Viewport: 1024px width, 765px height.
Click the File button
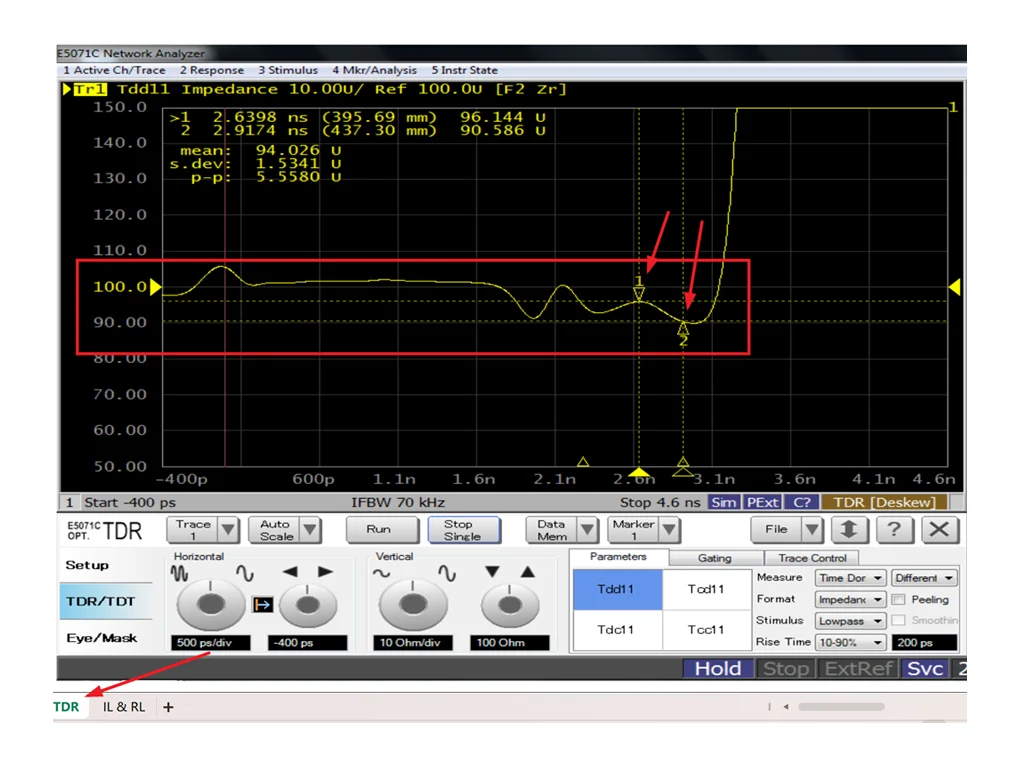pos(776,529)
